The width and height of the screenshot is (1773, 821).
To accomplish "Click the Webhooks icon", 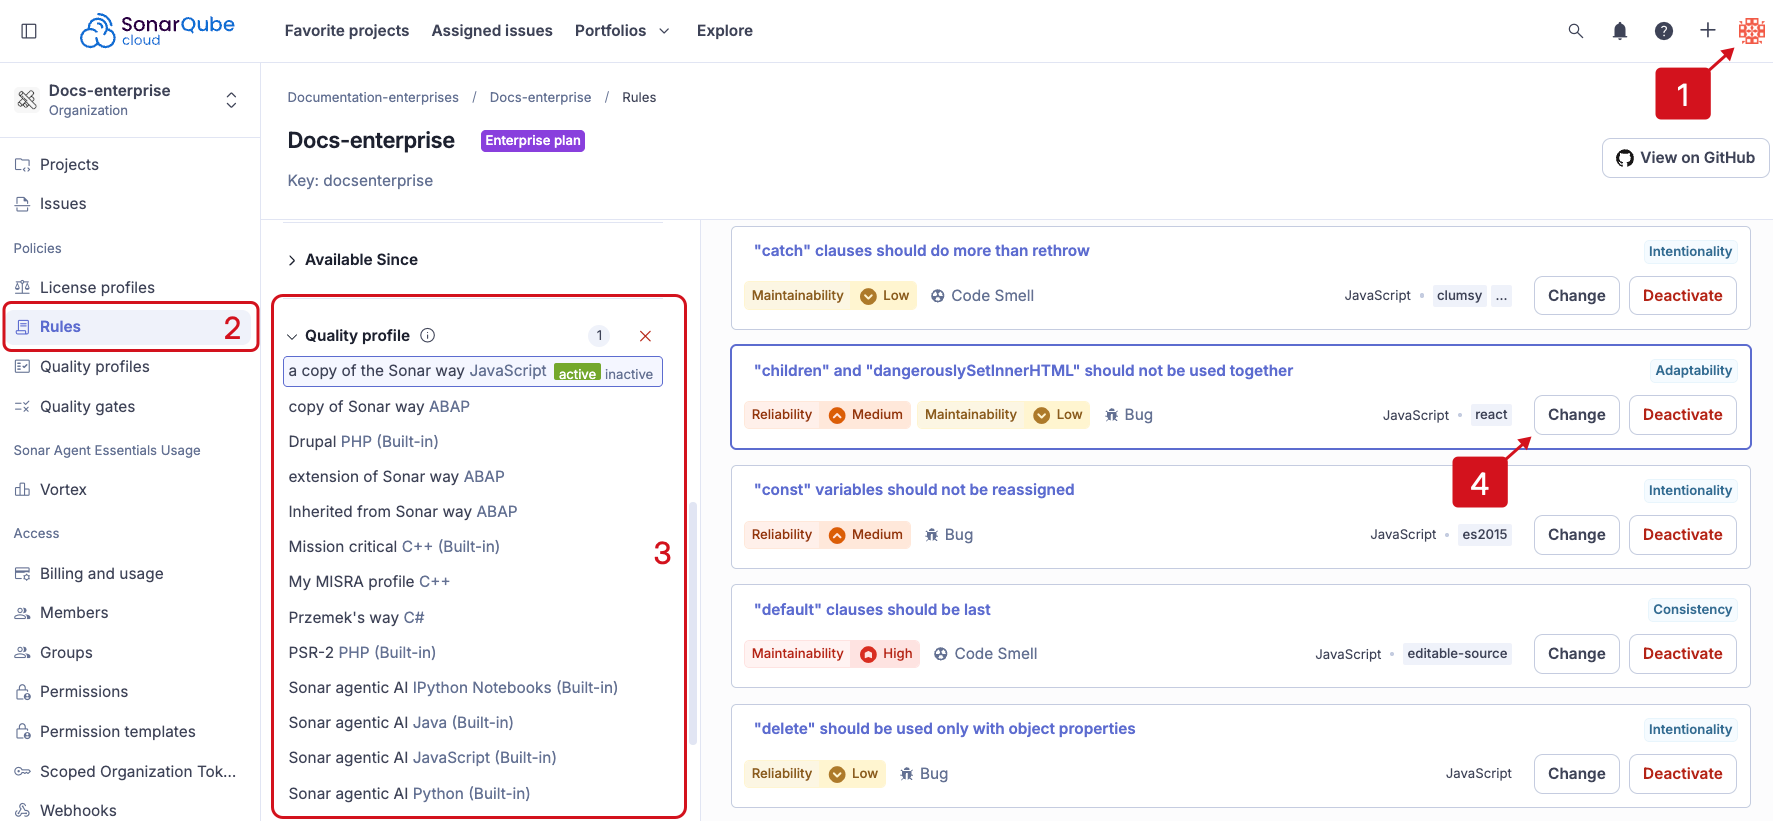I will click(x=22, y=811).
